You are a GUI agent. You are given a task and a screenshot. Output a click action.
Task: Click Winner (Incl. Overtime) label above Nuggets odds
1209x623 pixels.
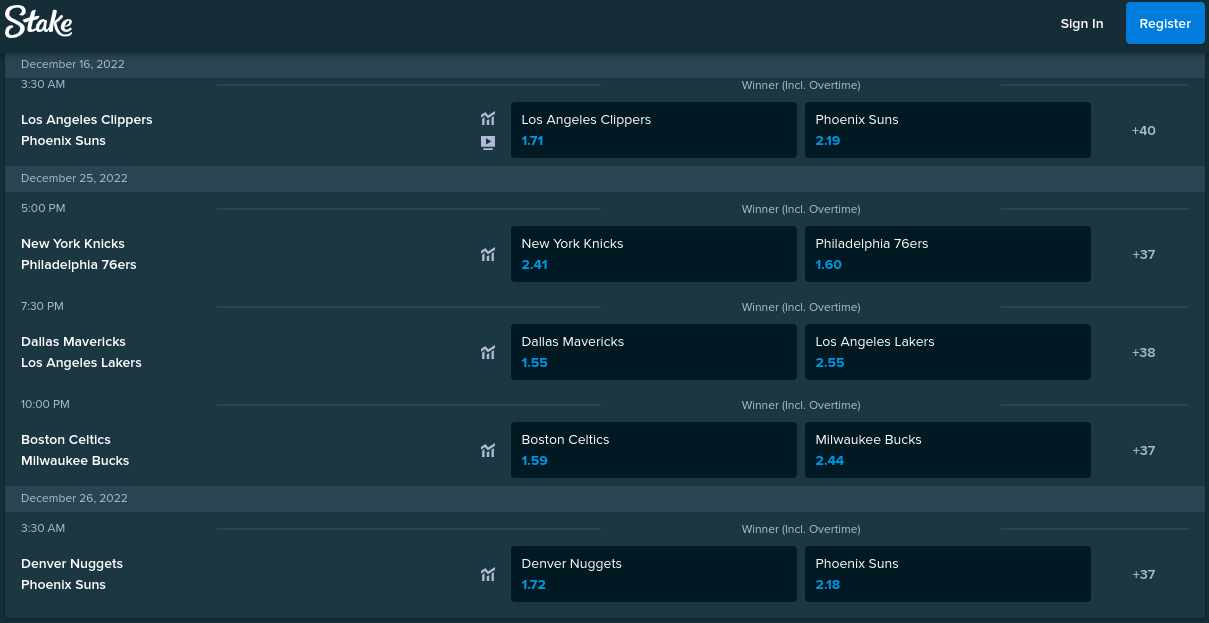click(x=801, y=529)
